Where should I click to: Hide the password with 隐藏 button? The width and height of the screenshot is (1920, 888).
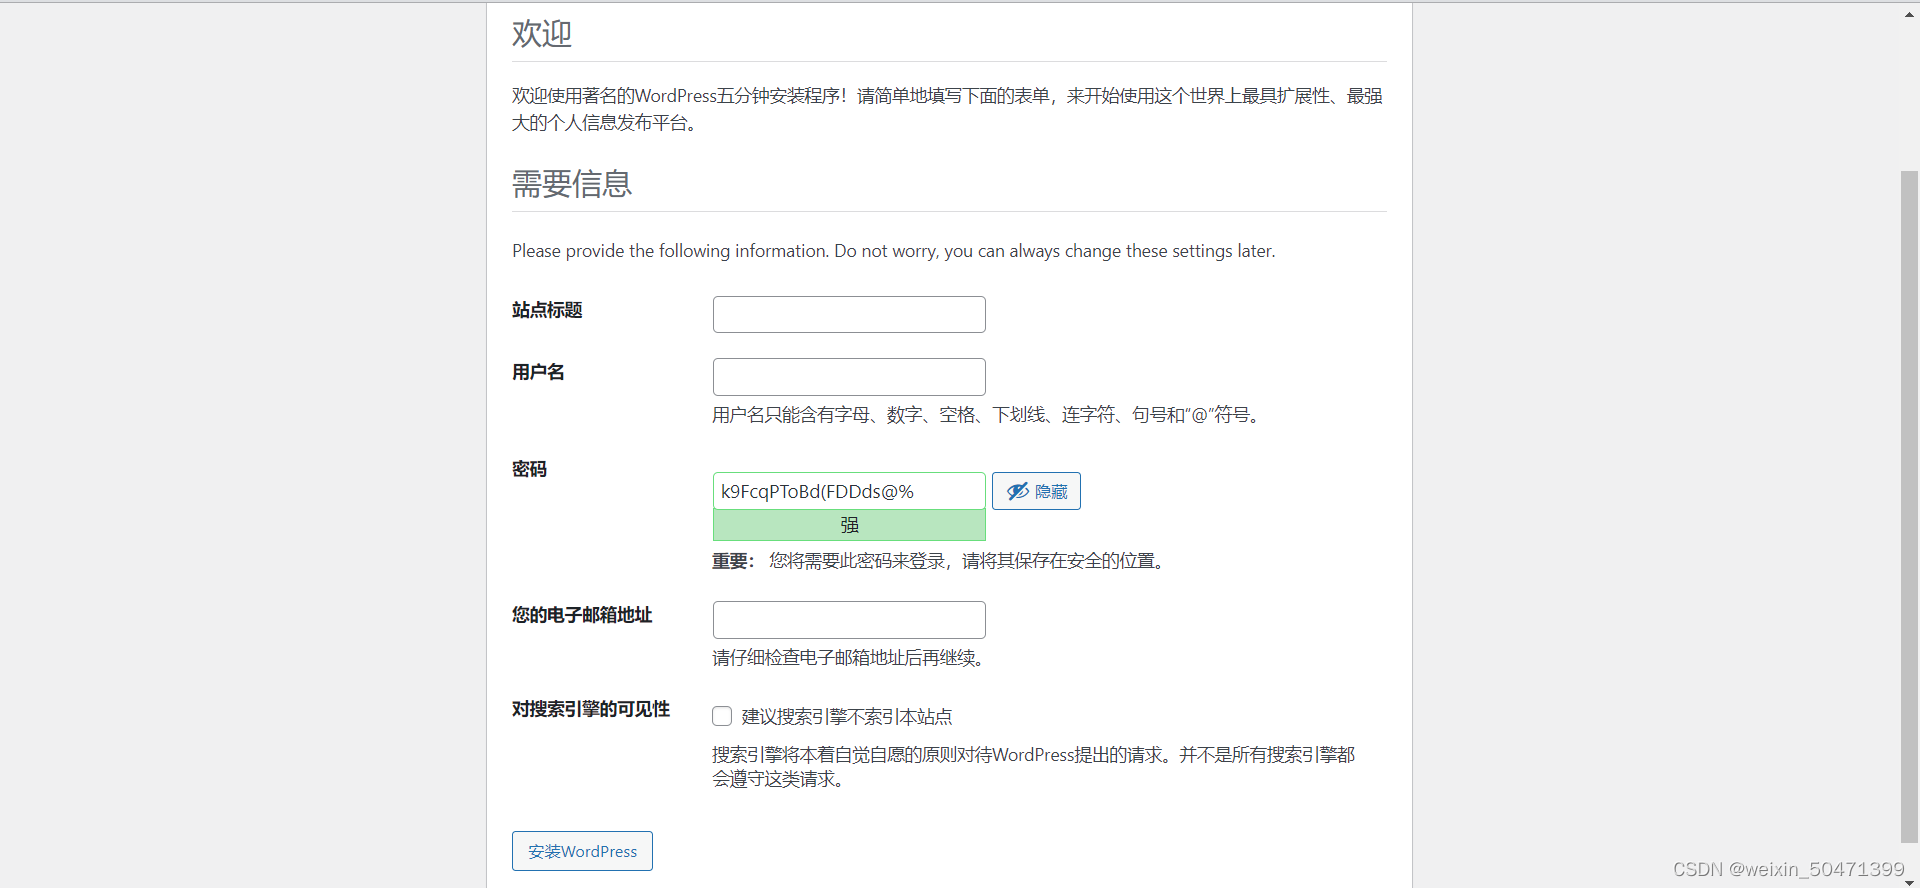[x=1036, y=491]
